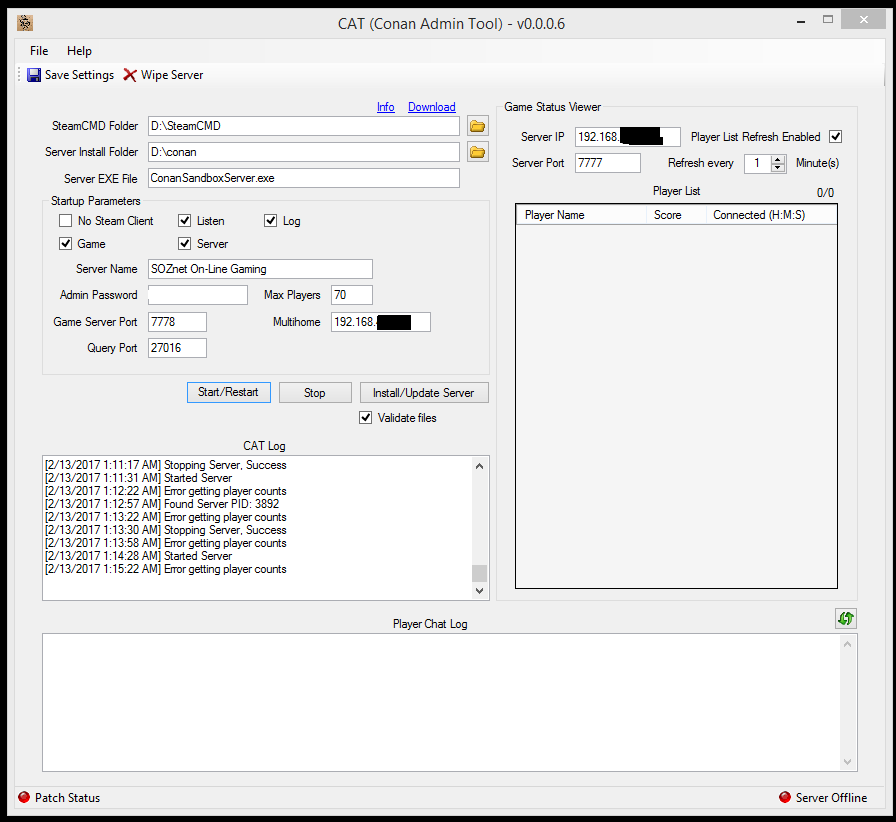Toggle the Validate files checkbox
Image resolution: width=896 pixels, height=822 pixels.
(366, 418)
